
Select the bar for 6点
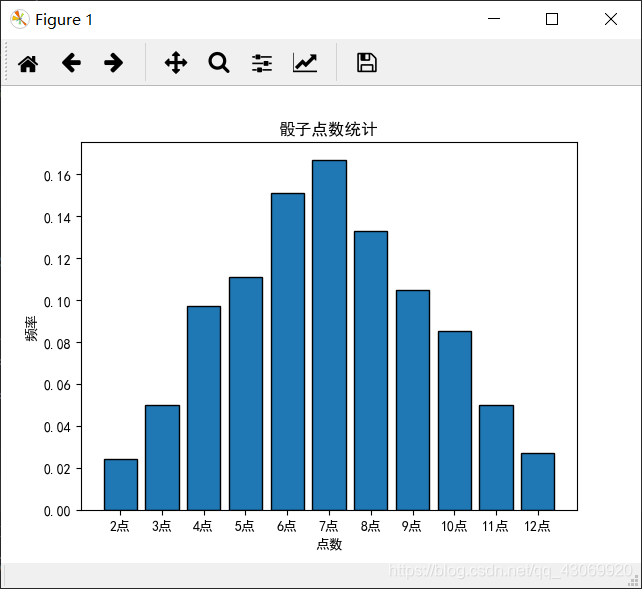pyautogui.click(x=288, y=352)
